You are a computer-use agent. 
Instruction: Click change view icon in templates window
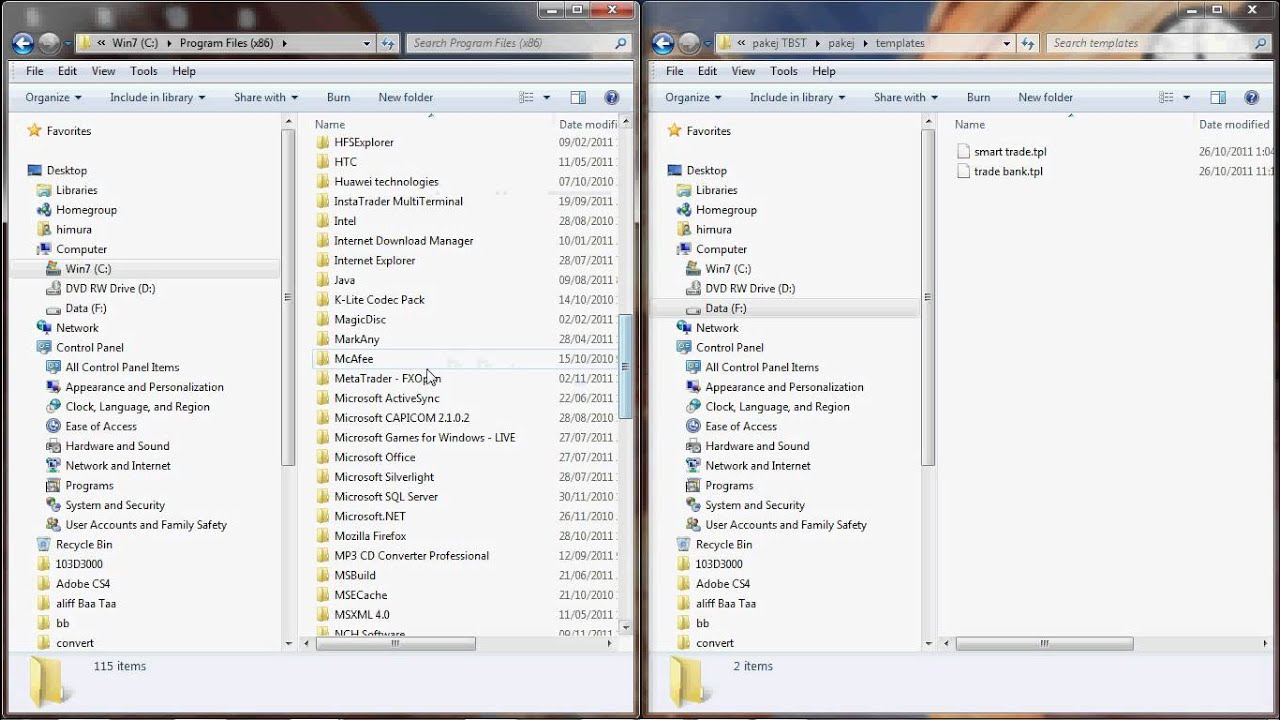coord(1166,97)
